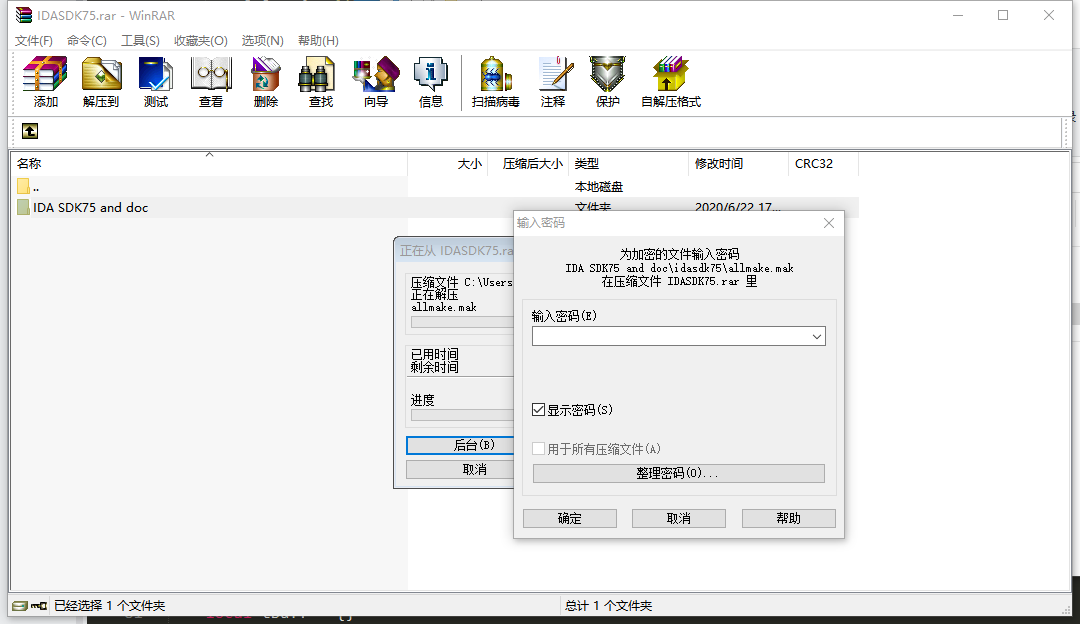Toggle the Use For All Archives (用于所有压缩文件) checkbox
Screen dimensions: 1080x624
(539, 449)
